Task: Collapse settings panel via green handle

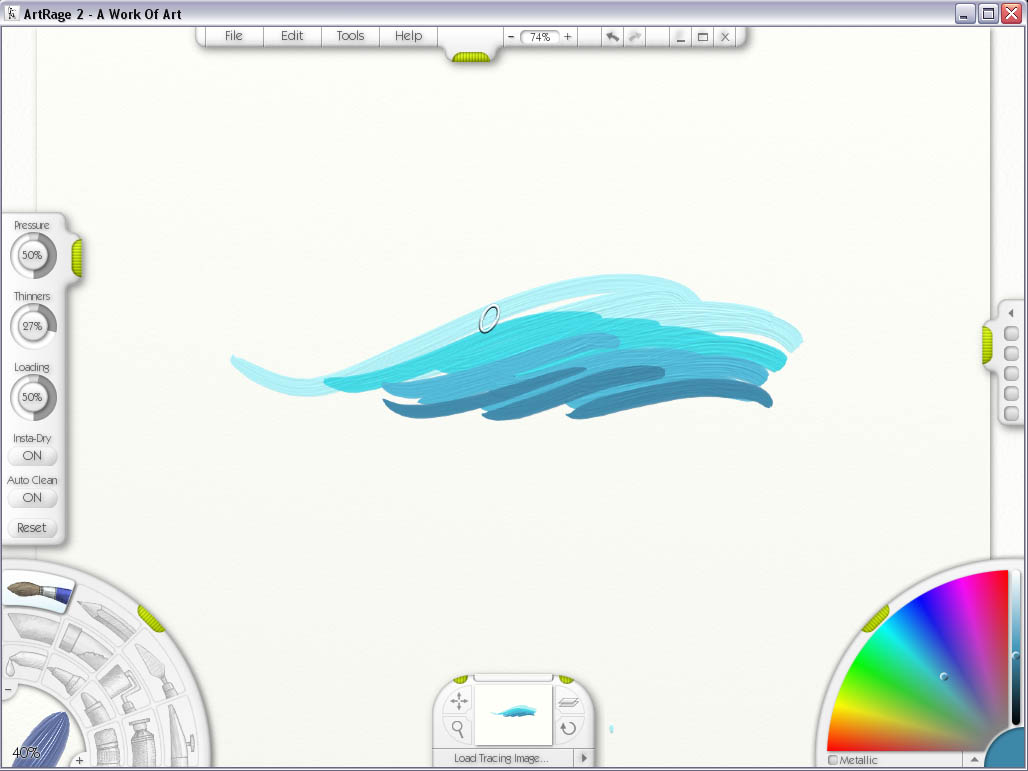Action: pyautogui.click(x=77, y=258)
